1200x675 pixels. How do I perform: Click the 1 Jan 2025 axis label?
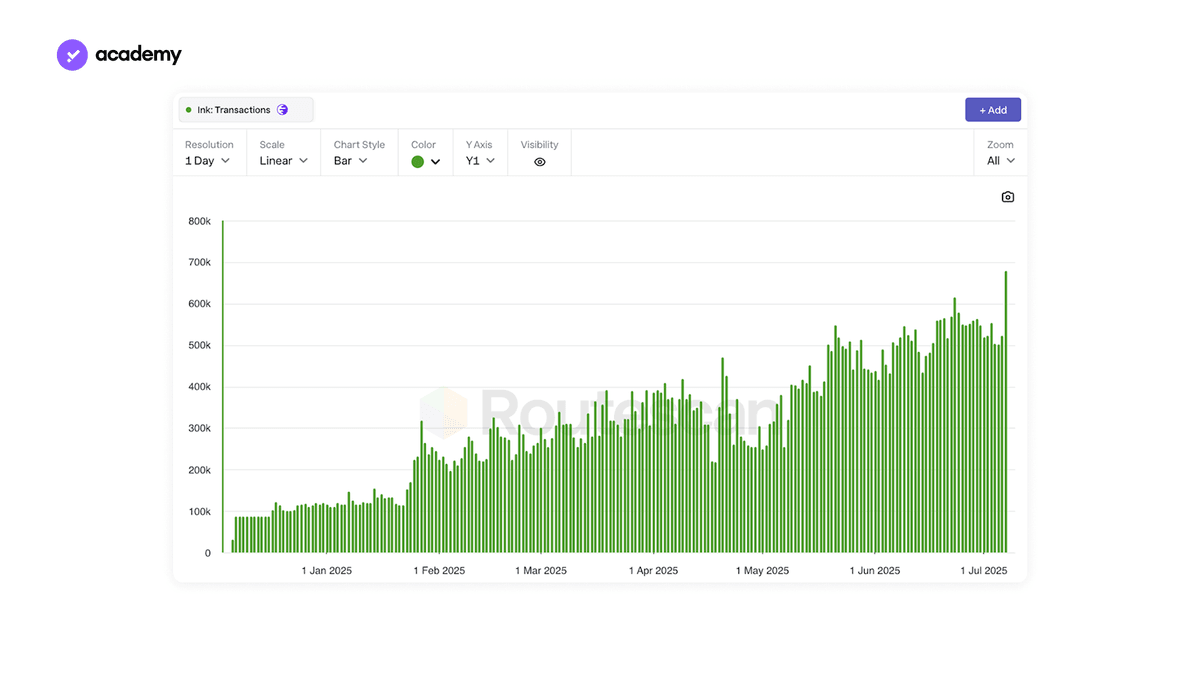pyautogui.click(x=327, y=571)
